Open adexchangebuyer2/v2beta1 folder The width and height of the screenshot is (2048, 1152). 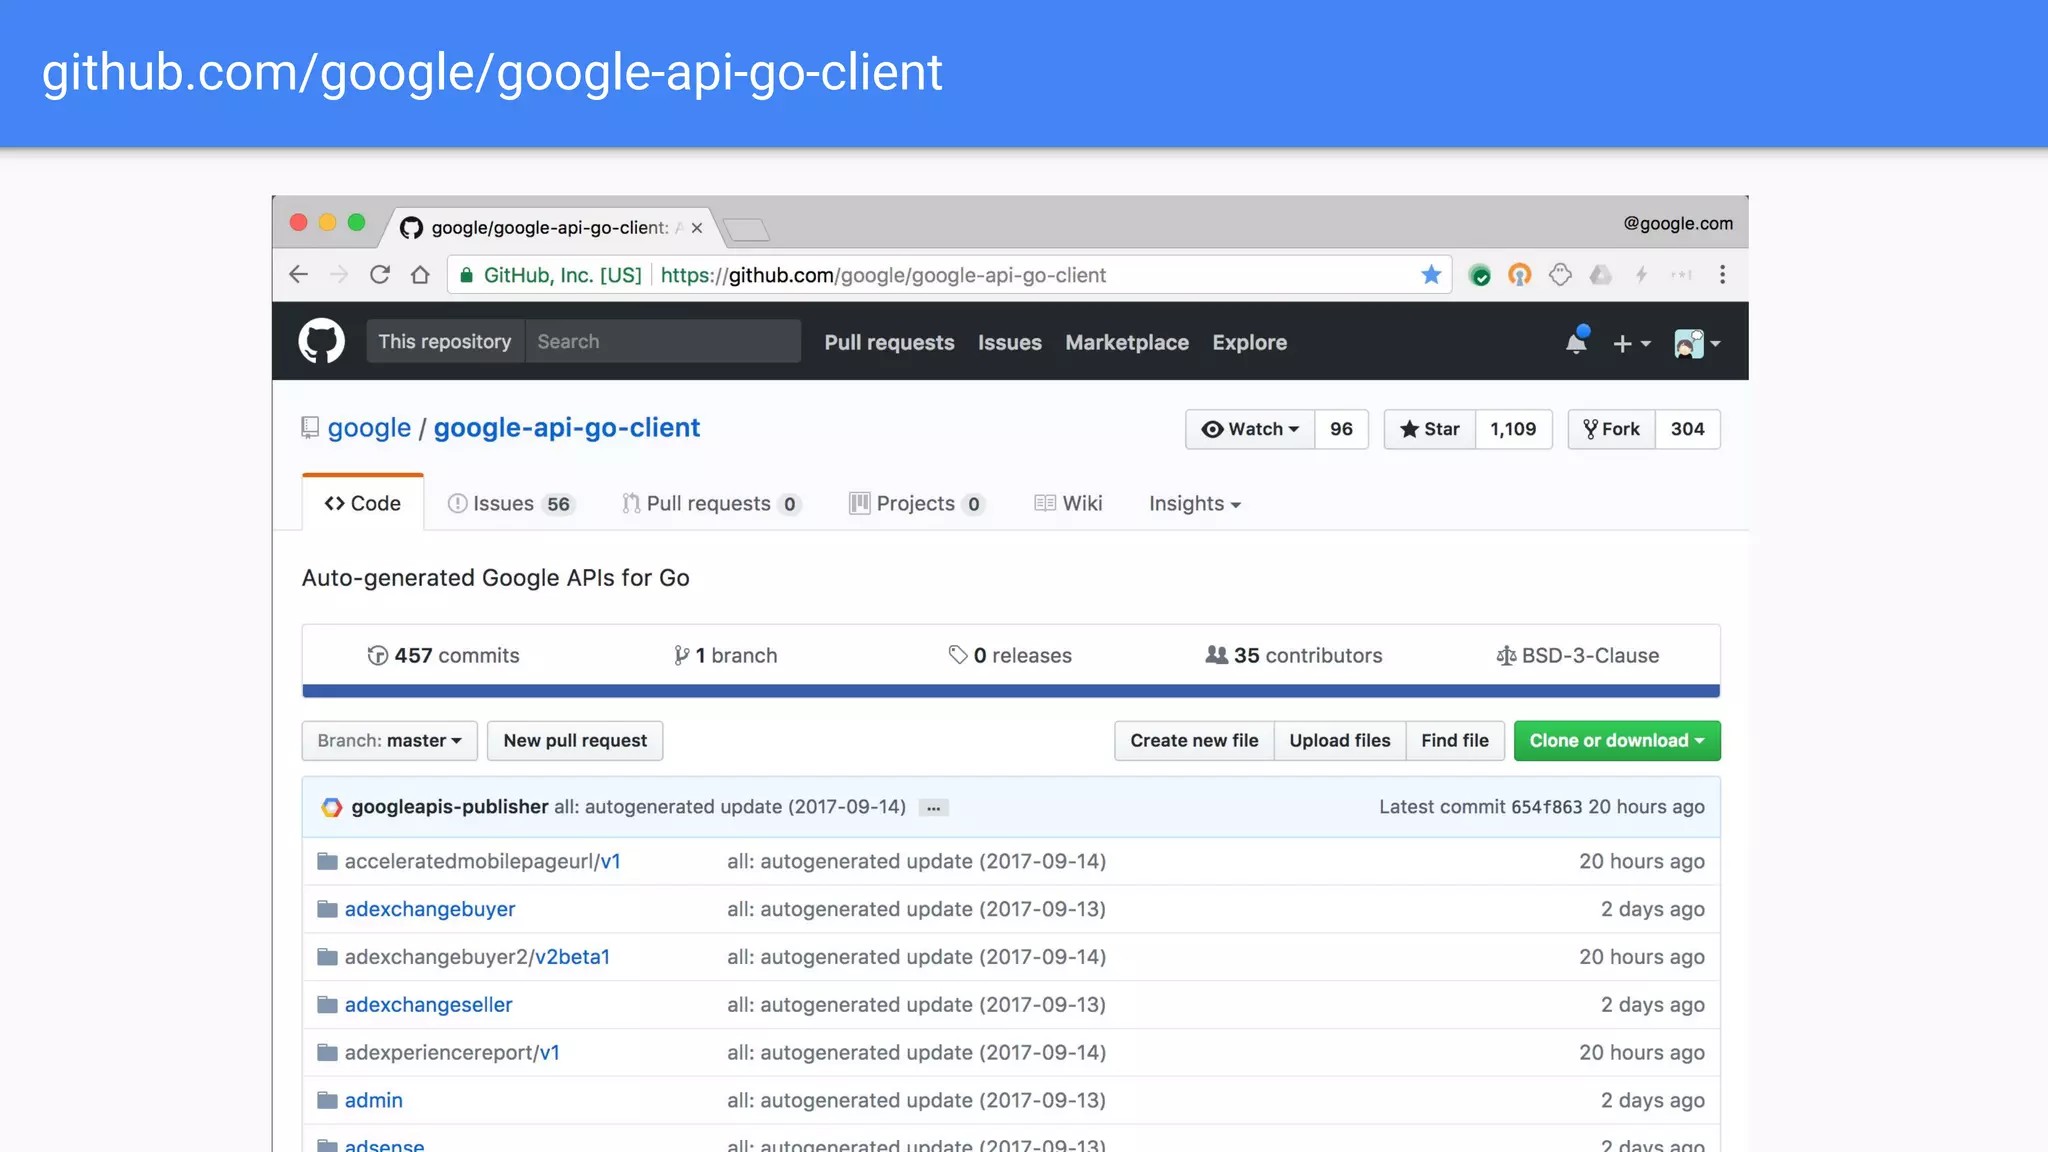[477, 957]
